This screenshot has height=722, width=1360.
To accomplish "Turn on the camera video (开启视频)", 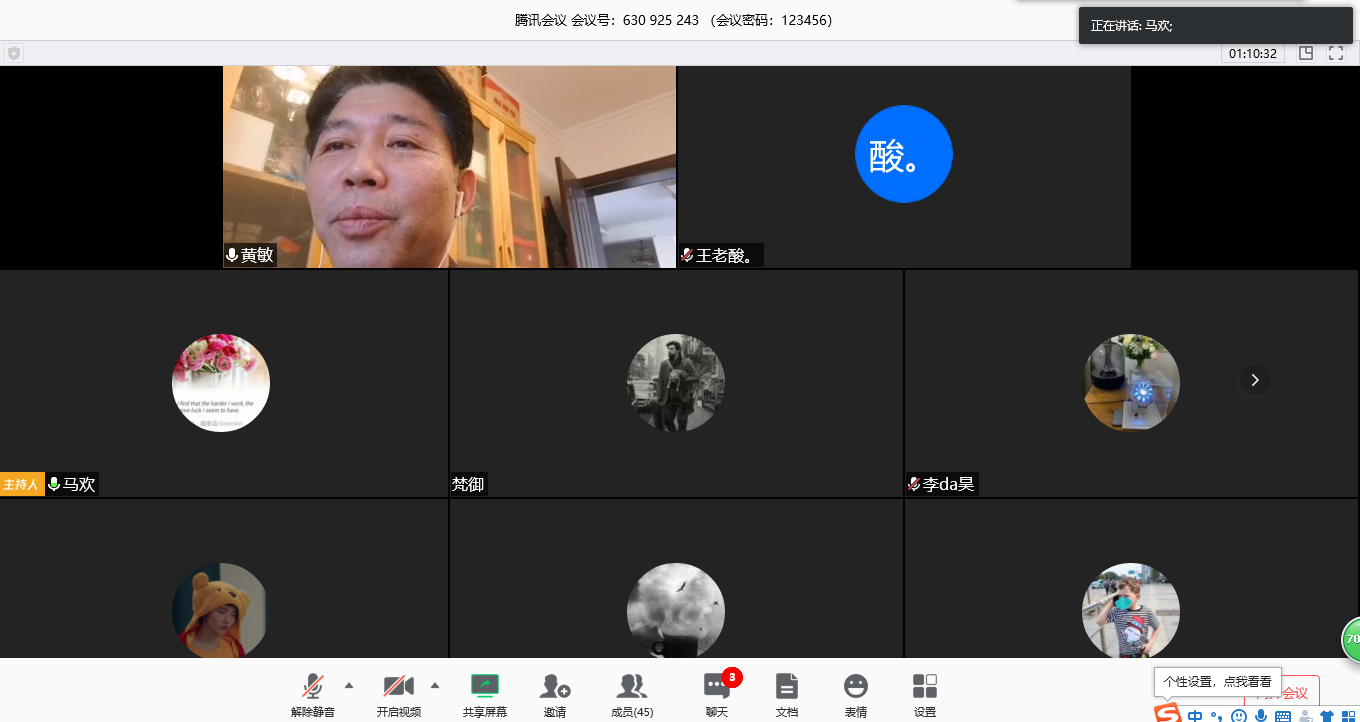I will tap(398, 687).
